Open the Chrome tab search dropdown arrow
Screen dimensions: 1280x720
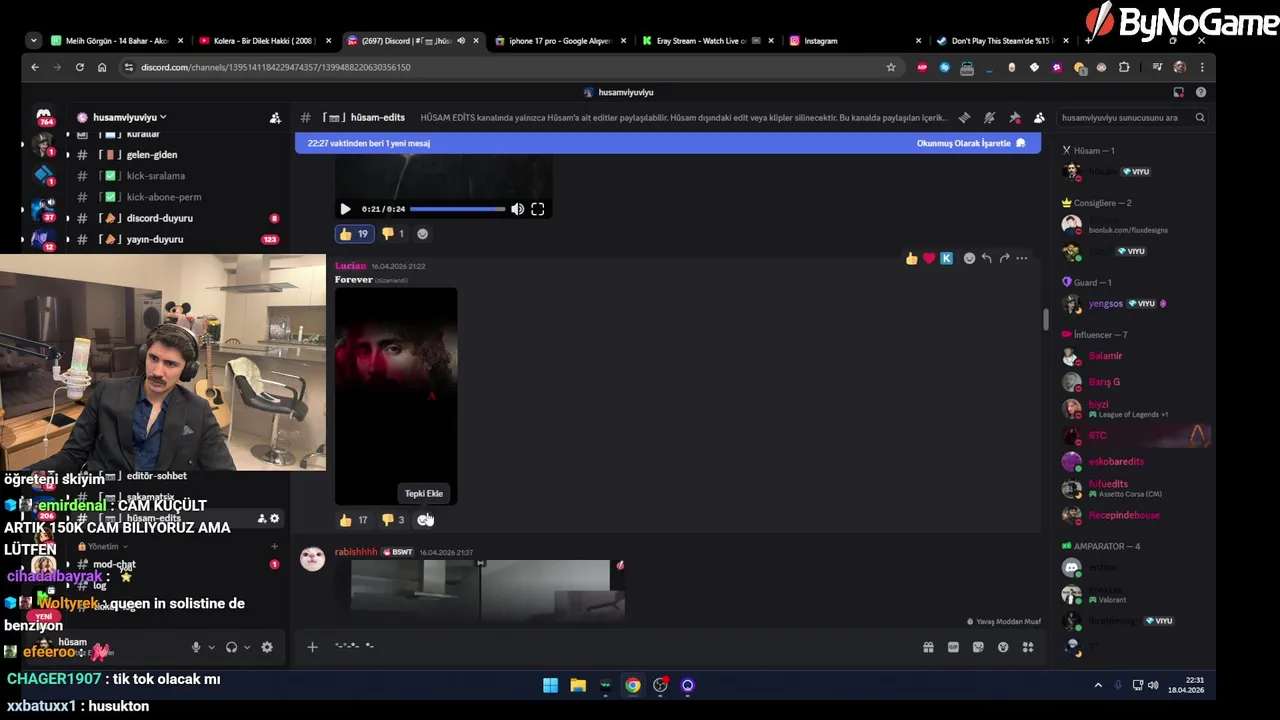(33, 41)
